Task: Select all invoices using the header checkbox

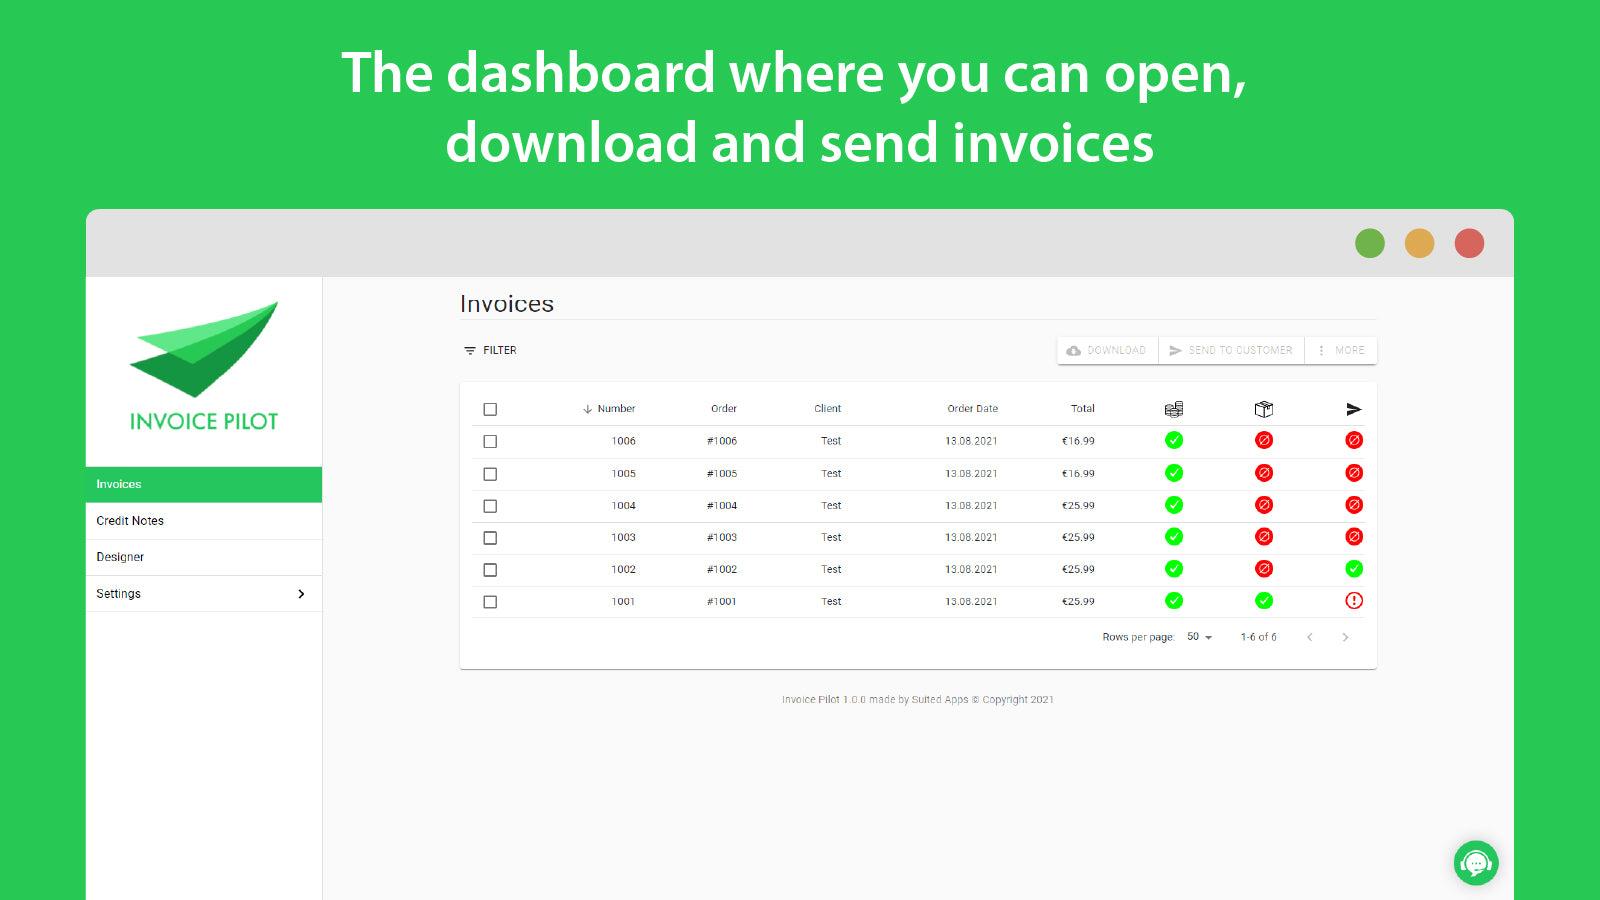Action: point(490,409)
